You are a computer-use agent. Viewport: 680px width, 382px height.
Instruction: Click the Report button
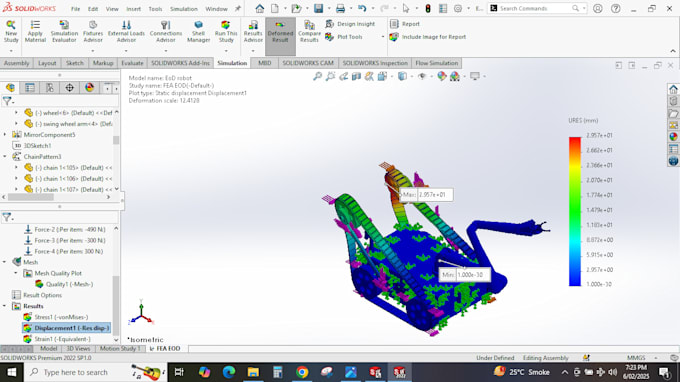pyautogui.click(x=405, y=24)
